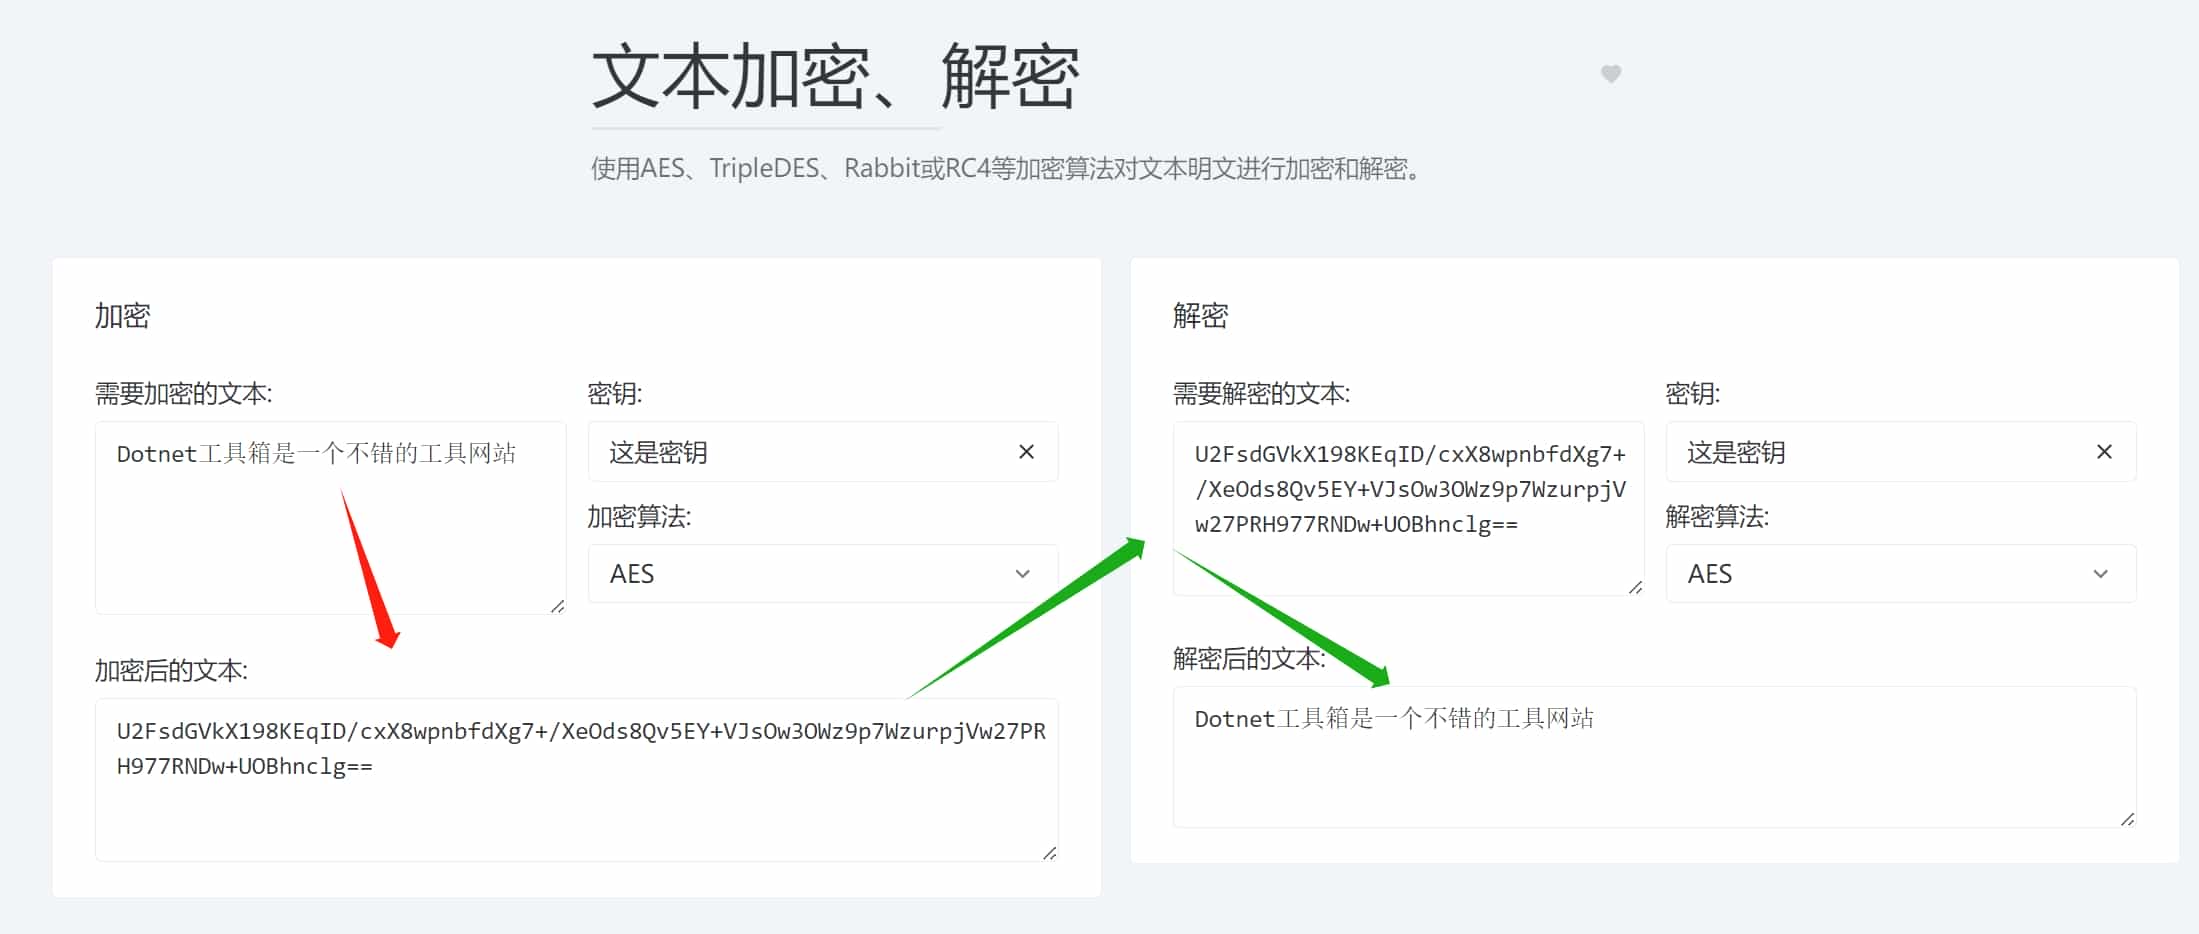2199x934 pixels.
Task: Open the 解密算法 AES dropdown
Action: click(1900, 574)
